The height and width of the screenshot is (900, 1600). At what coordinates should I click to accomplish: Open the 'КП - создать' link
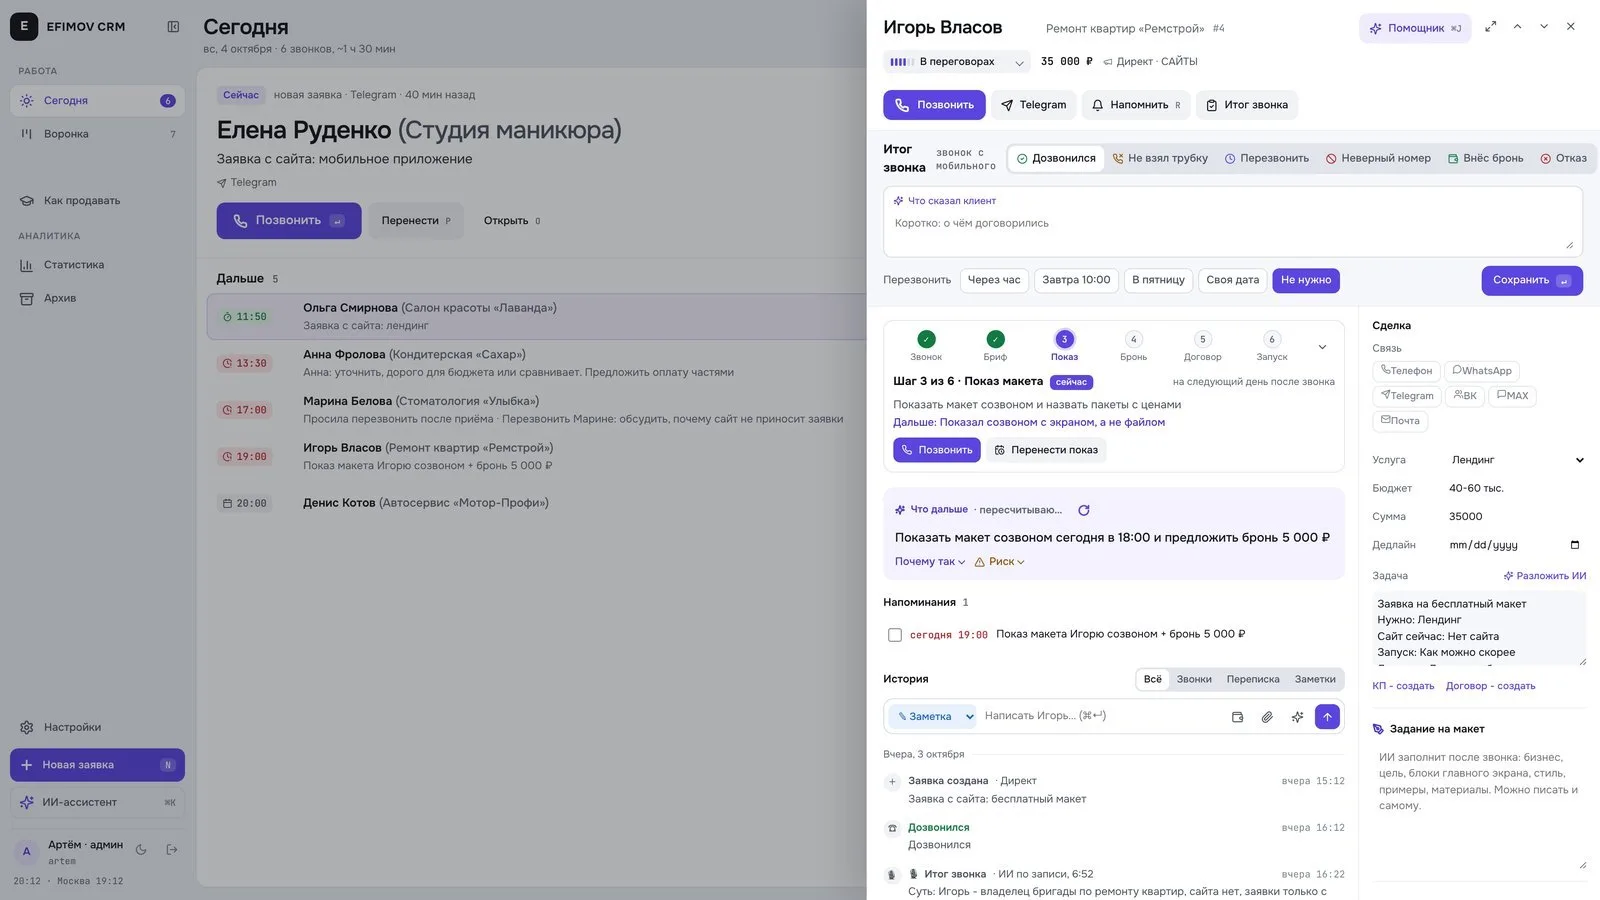(x=1403, y=686)
